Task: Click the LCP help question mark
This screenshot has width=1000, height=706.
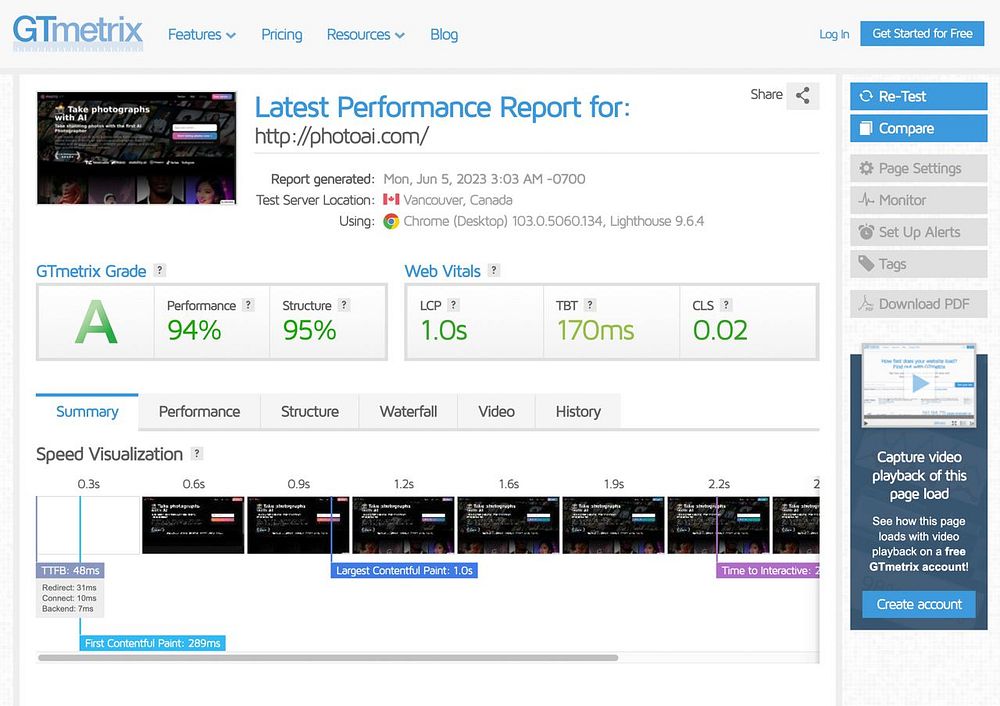Action: [453, 305]
